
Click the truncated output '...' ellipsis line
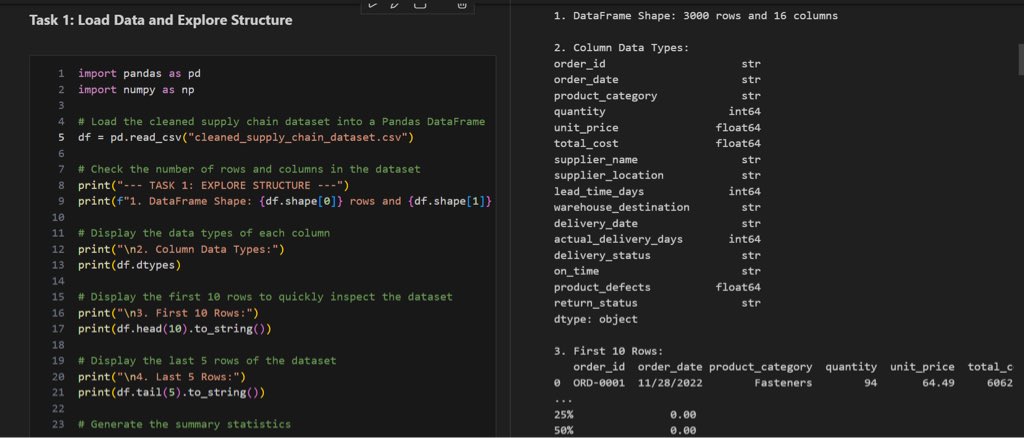point(563,400)
